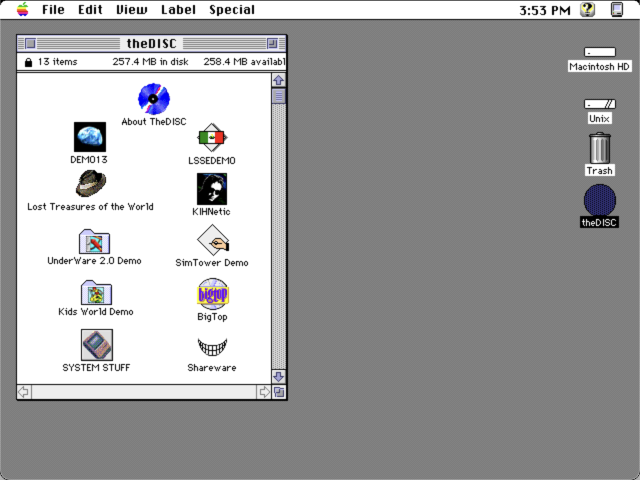
Task: Select the SYSTEM STUFF icon
Action: pos(97,345)
